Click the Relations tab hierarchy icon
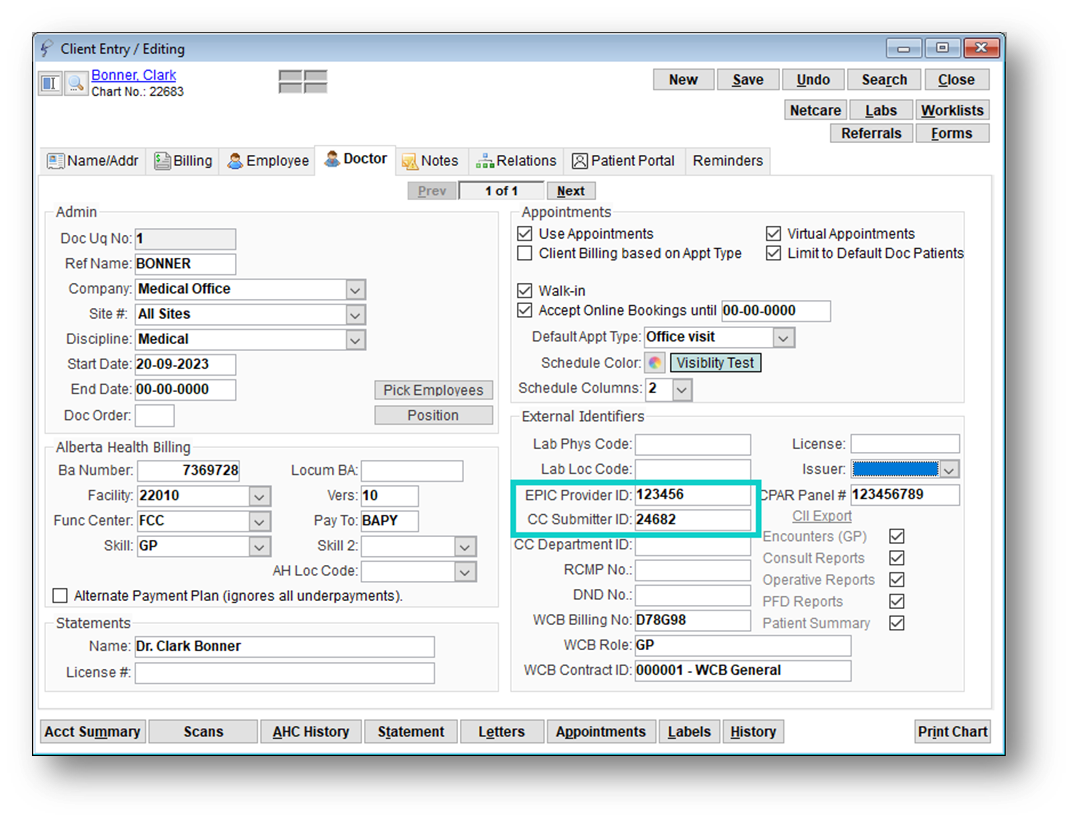 pyautogui.click(x=485, y=161)
